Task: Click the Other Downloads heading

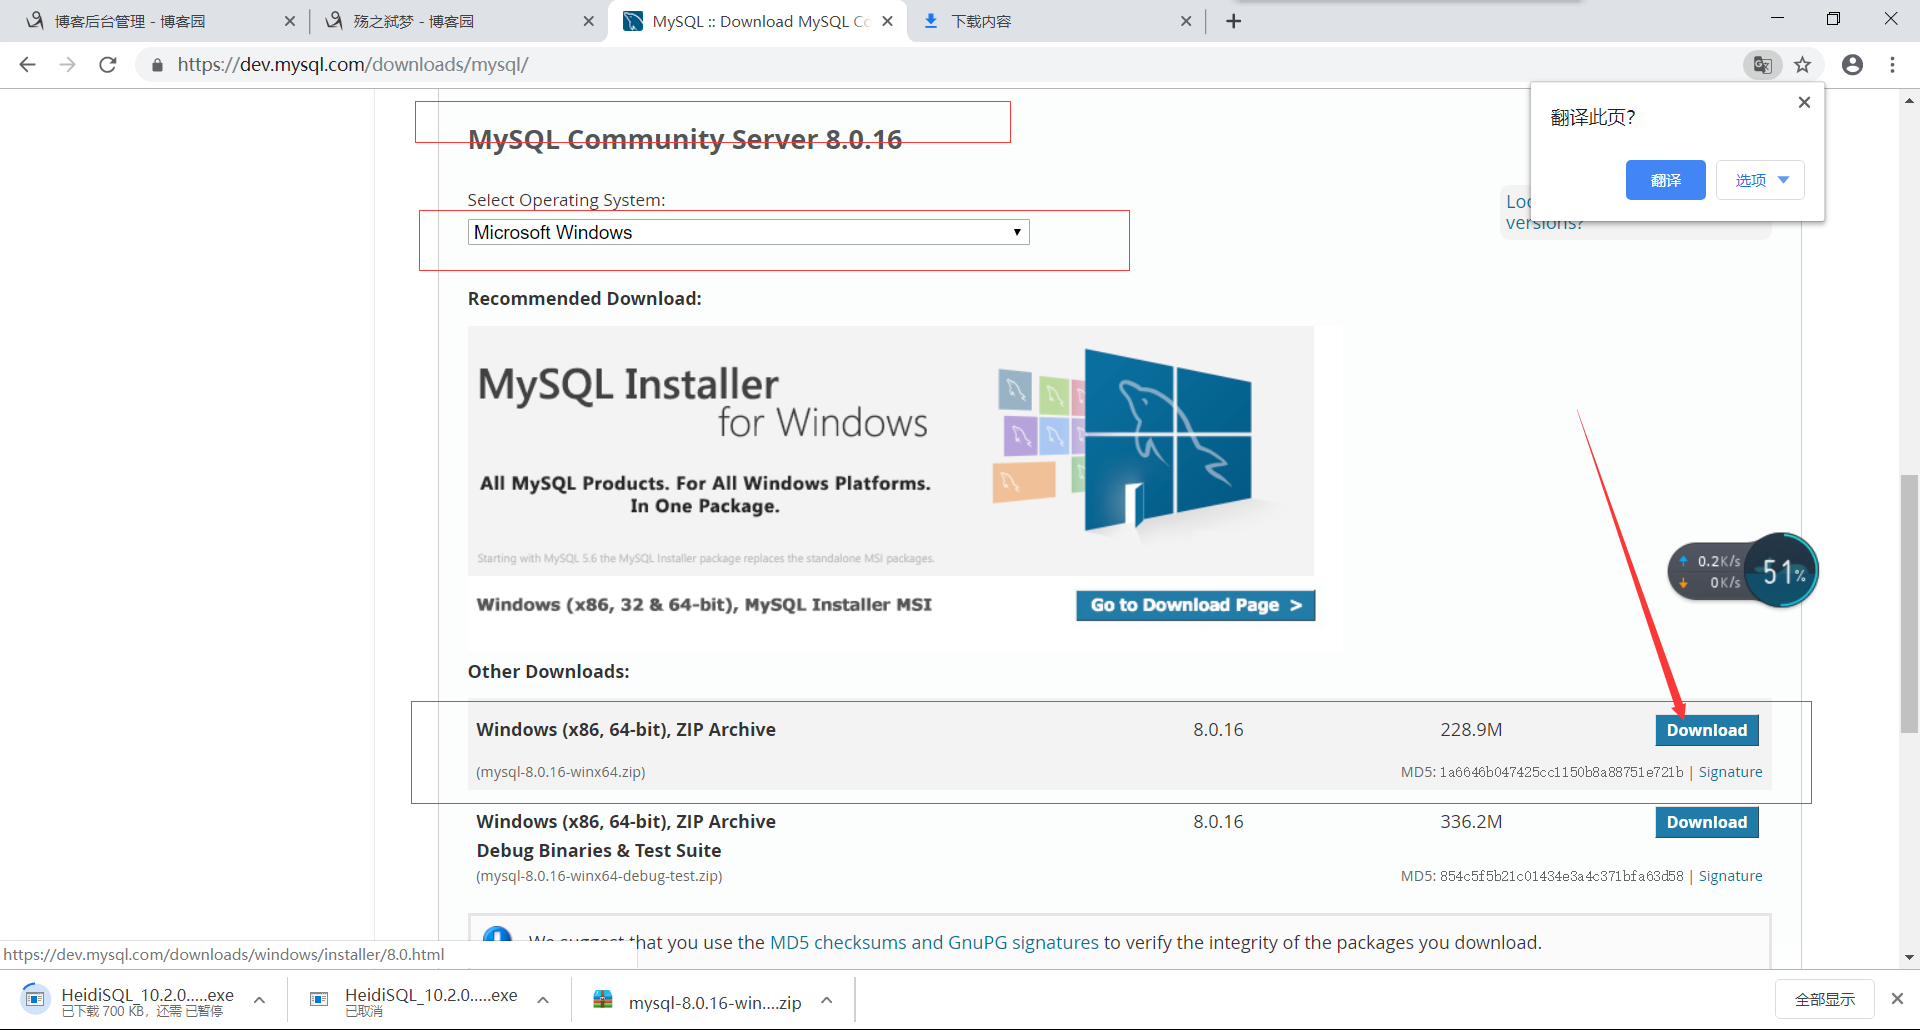Action: coord(549,672)
